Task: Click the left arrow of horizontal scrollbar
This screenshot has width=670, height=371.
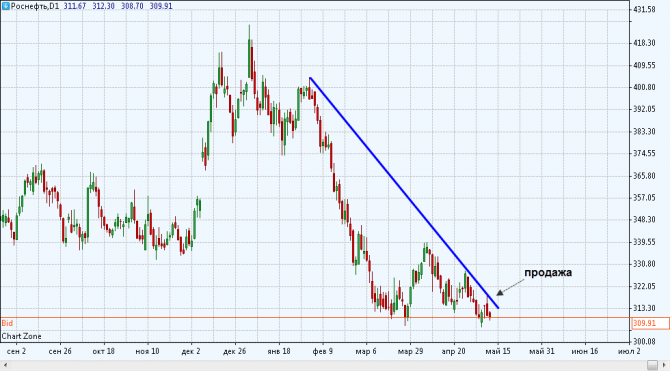Action: point(5,365)
